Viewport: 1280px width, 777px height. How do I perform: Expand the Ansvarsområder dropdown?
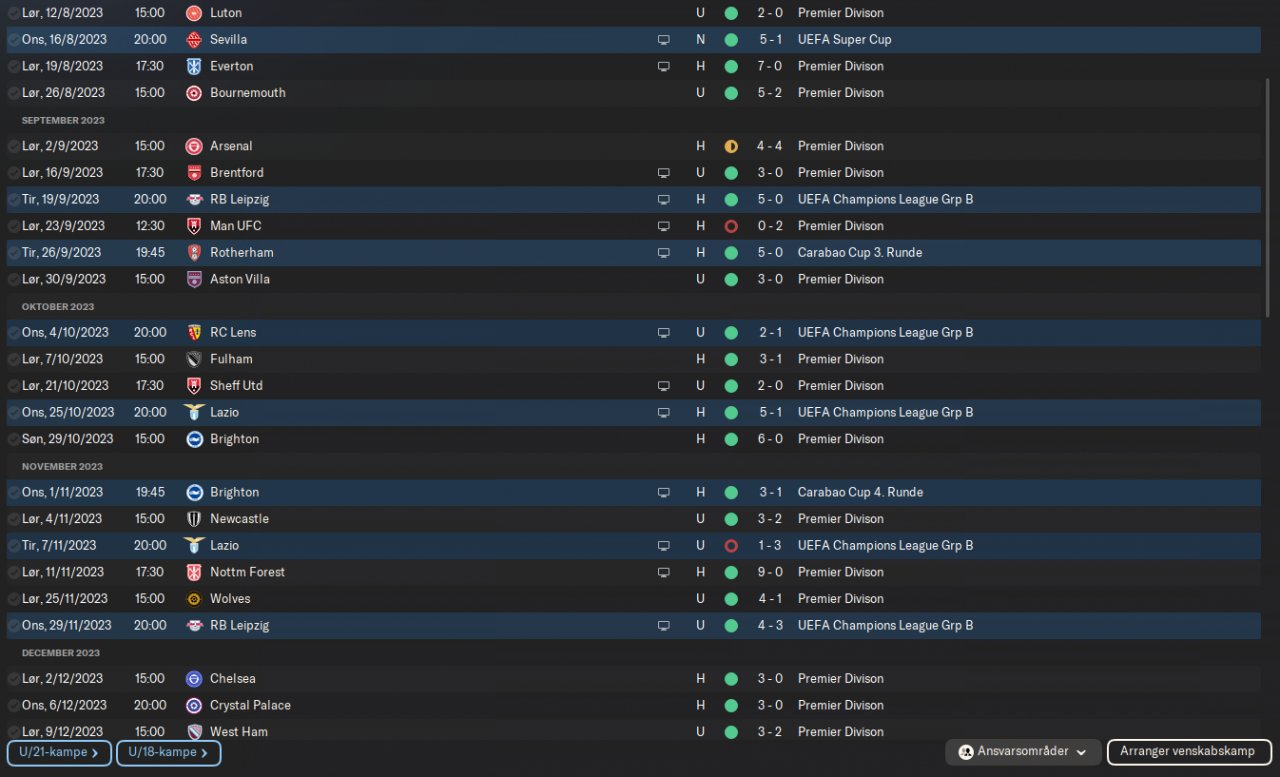pos(1023,751)
